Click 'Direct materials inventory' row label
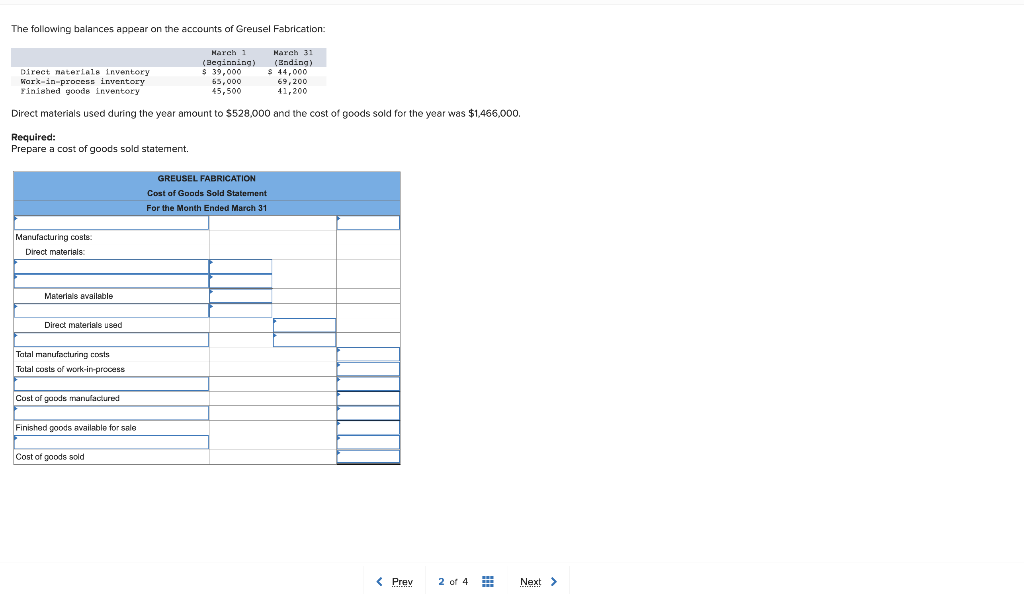1024x600 pixels. tap(85, 72)
